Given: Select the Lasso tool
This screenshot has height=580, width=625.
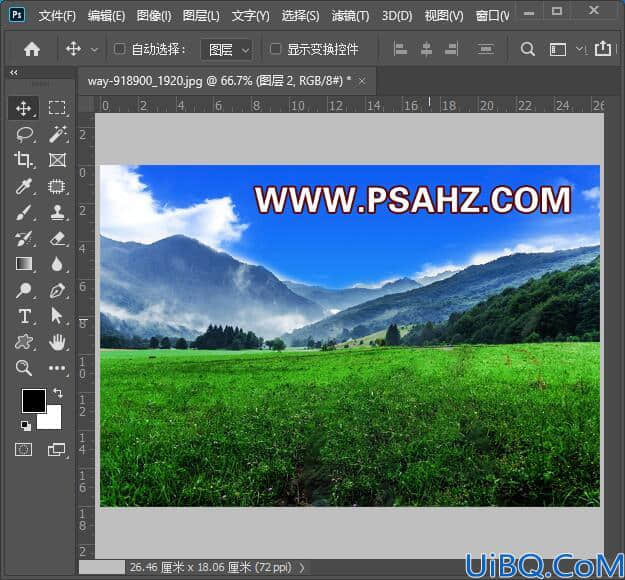Looking at the screenshot, I should (24, 134).
